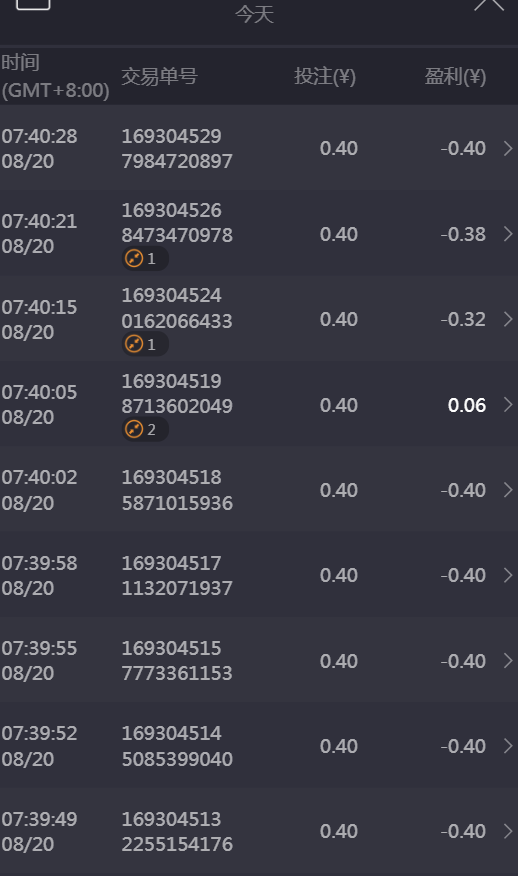Screen dimensions: 518x876
Task: Expand details arrow for -0.38 profit row
Action: point(508,234)
